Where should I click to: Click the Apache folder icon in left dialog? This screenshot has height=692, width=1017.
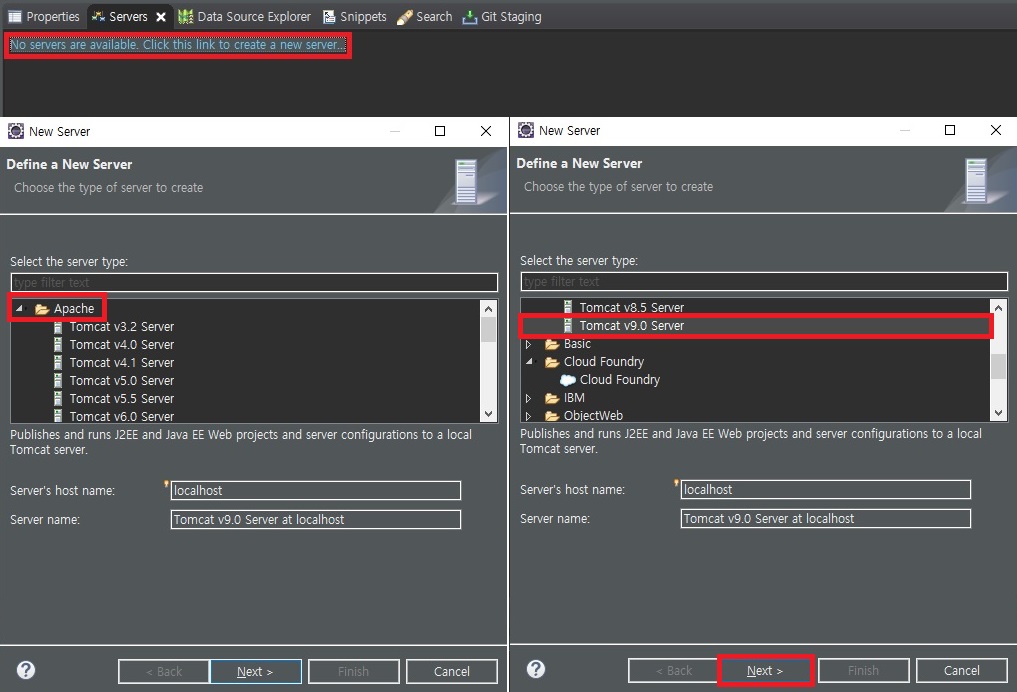(x=42, y=309)
